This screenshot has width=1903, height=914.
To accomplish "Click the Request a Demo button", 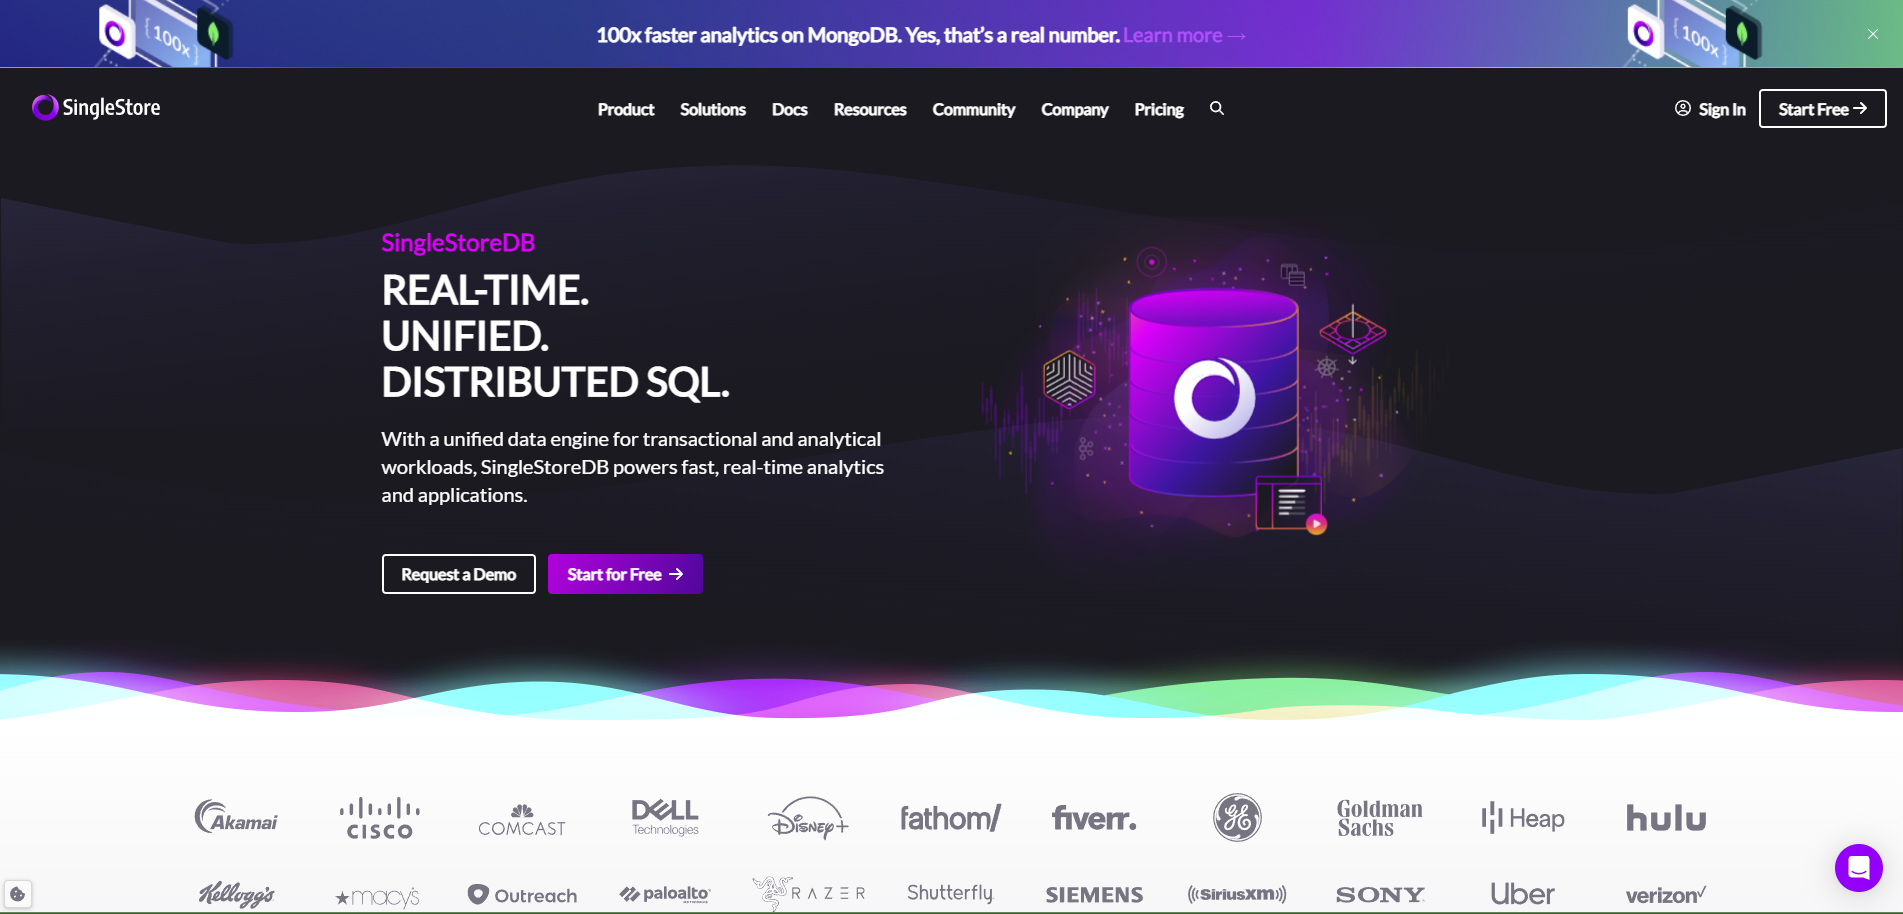I will (x=459, y=574).
